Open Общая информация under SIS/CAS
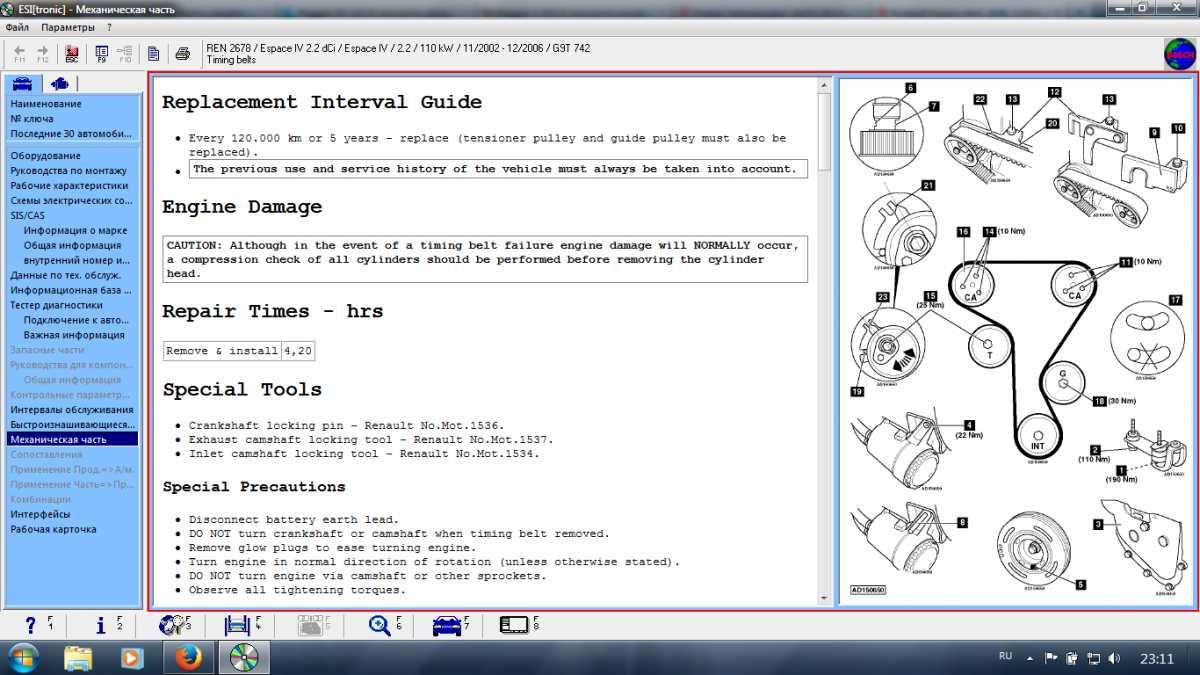Viewport: 1200px width, 675px height. (72, 245)
